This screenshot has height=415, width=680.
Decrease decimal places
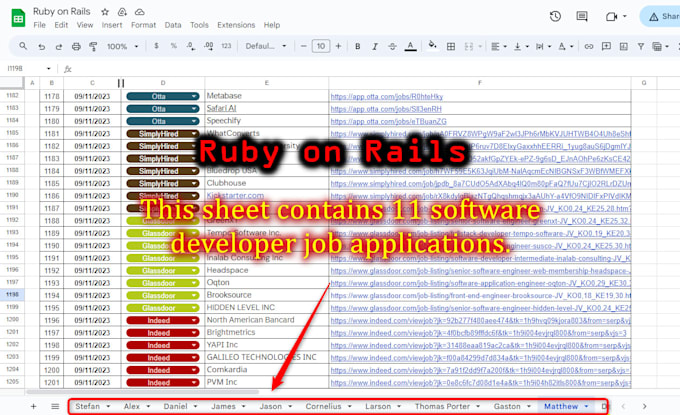point(191,46)
